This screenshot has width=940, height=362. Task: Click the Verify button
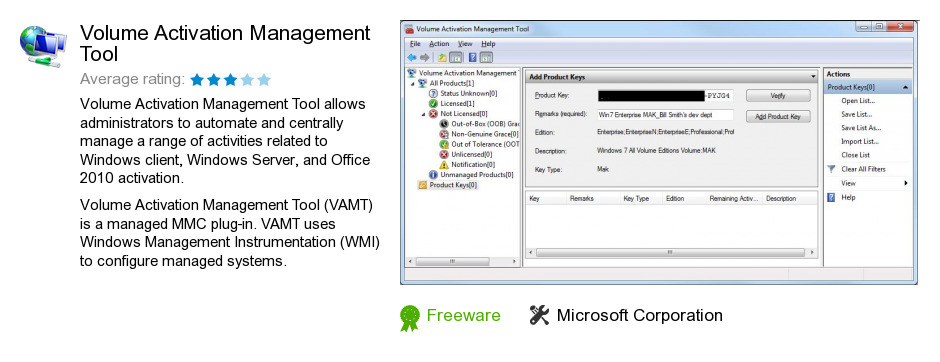click(x=778, y=96)
